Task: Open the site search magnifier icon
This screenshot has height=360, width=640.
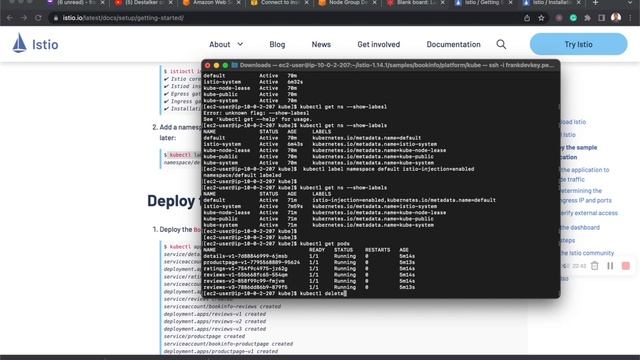Action: coord(501,44)
